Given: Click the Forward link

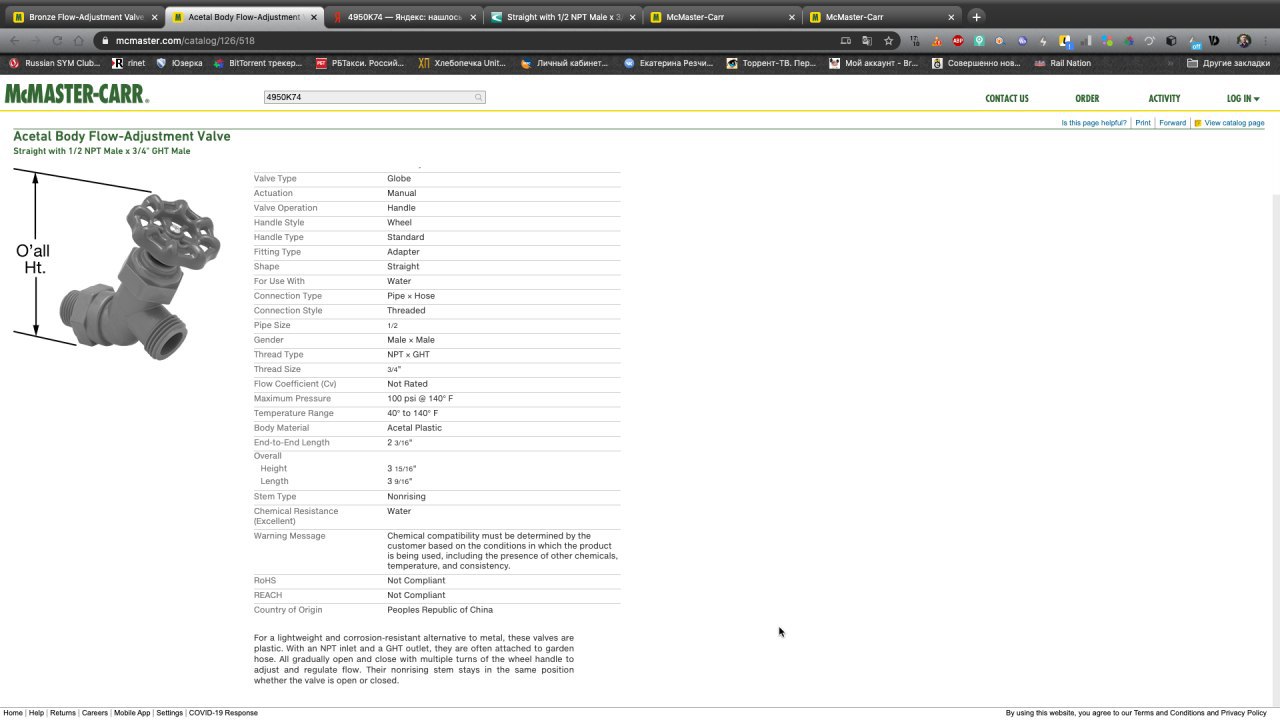Looking at the screenshot, I should click(1172, 123).
